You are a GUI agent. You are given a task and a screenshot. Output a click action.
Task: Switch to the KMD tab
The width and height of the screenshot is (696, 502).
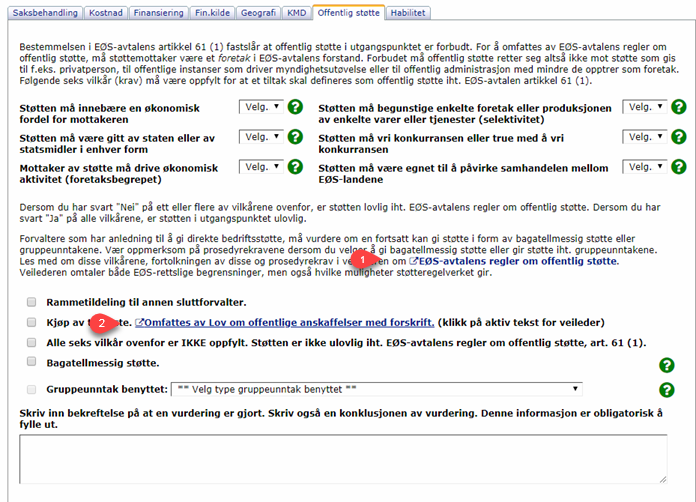(x=297, y=13)
